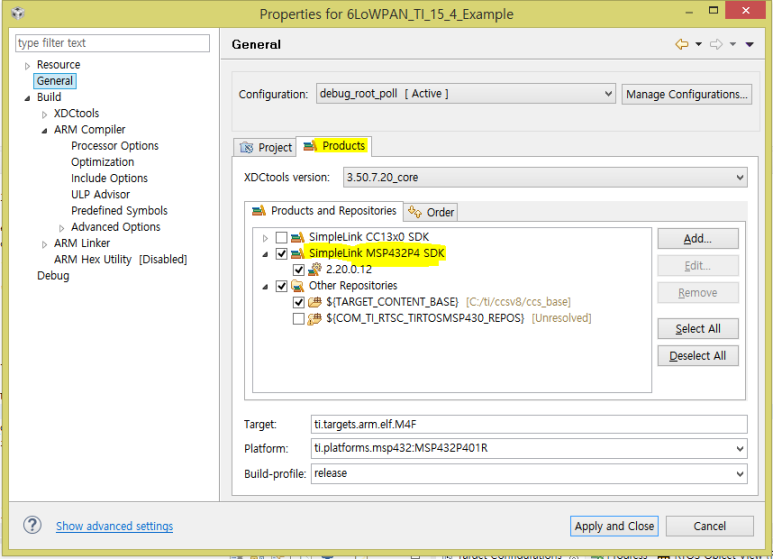Check the COM_TI_RTSC_TIRTOSMSP430_REPOS checkbox

pyautogui.click(x=298, y=319)
